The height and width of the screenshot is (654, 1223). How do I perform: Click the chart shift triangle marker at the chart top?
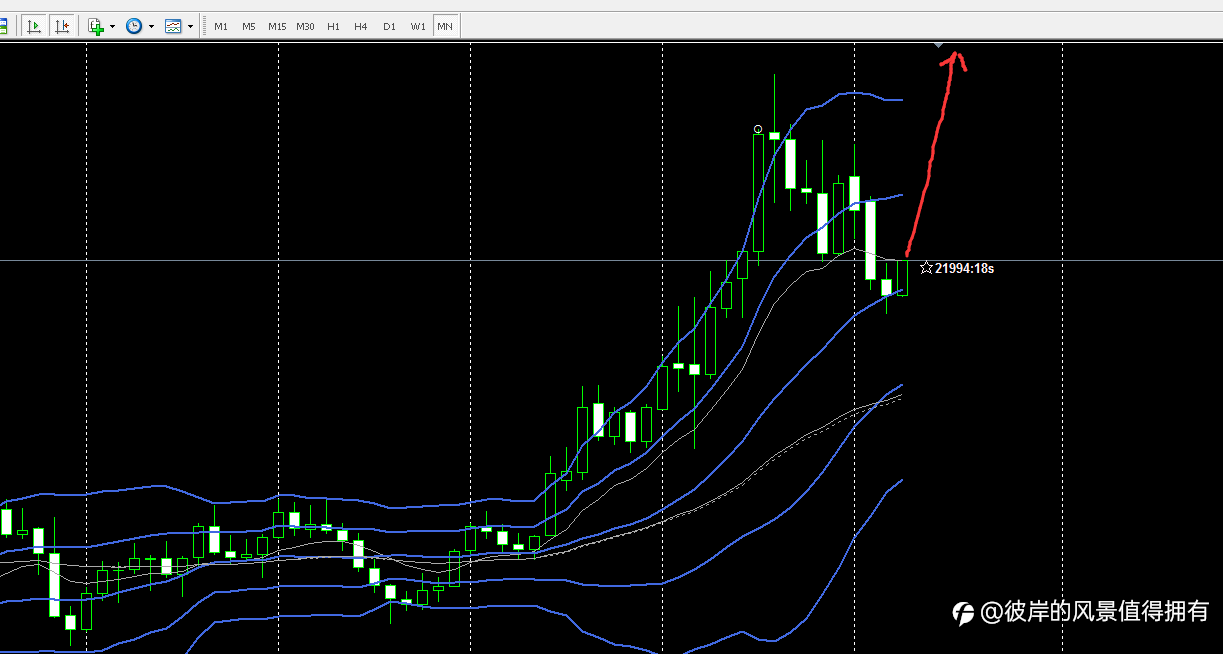938,45
